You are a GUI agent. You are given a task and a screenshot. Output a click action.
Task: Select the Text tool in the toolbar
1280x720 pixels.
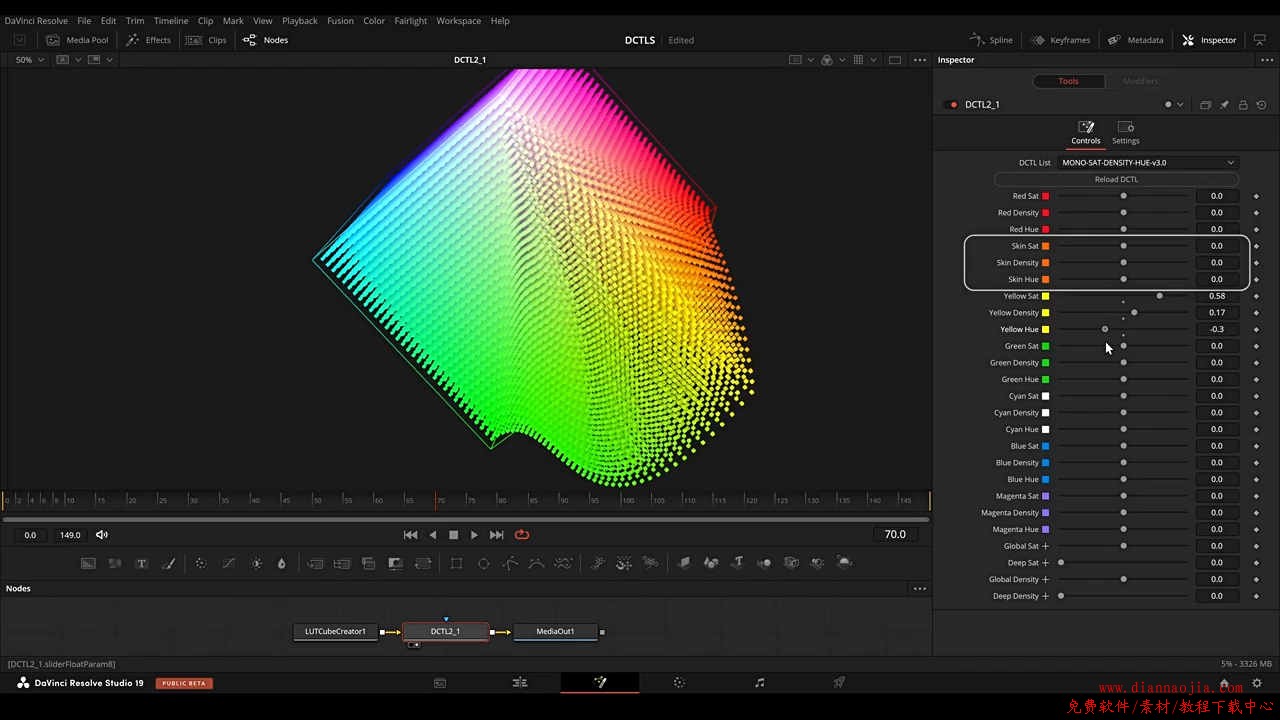(141, 564)
